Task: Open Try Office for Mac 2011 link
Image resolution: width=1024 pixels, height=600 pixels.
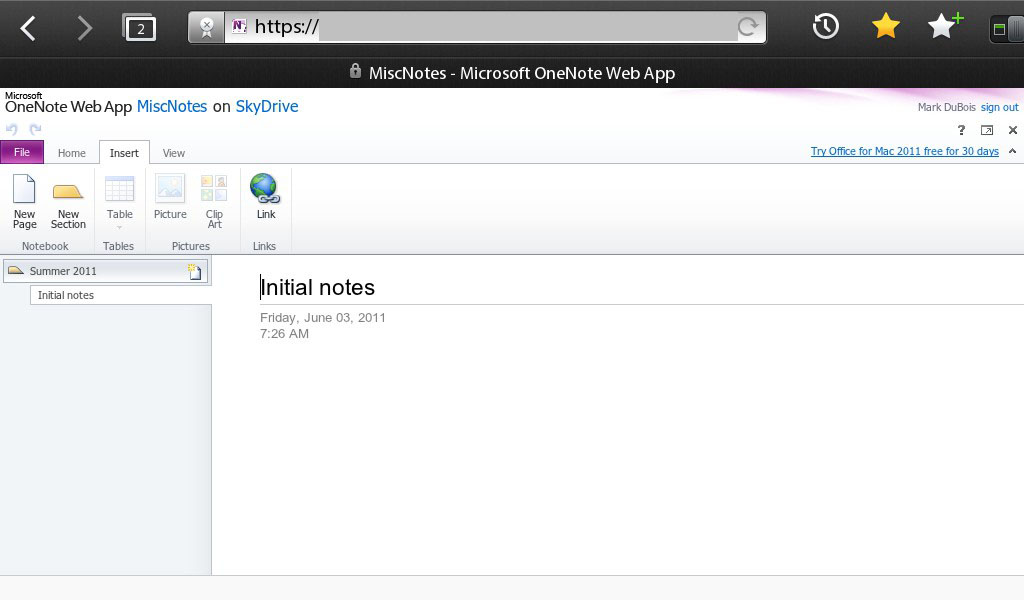Action: coord(904,151)
